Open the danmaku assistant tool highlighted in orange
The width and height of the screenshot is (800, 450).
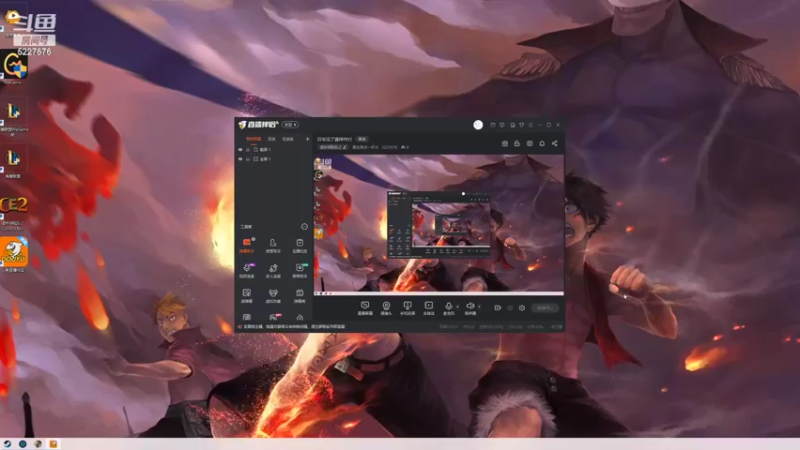247,245
